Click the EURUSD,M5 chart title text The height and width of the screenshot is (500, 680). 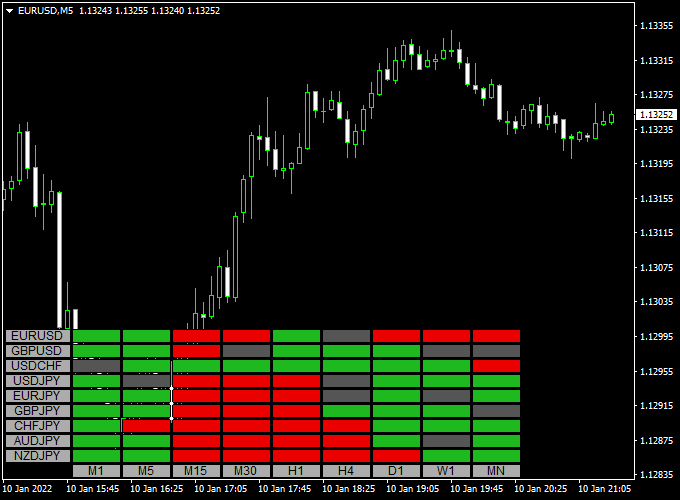tap(46, 10)
